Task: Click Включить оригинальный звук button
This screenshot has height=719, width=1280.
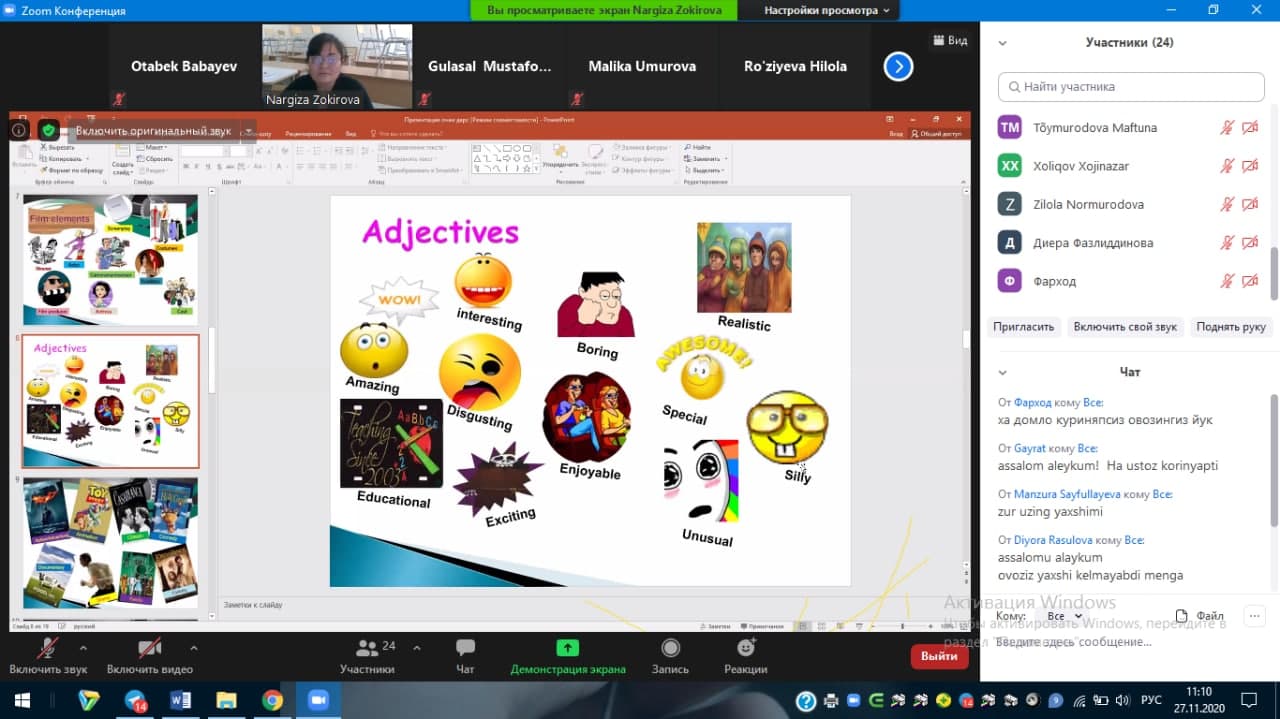Action: tap(153, 131)
